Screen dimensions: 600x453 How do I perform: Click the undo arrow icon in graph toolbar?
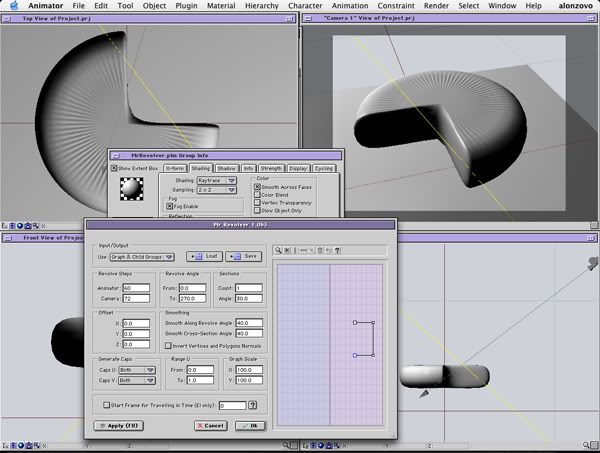pos(328,250)
